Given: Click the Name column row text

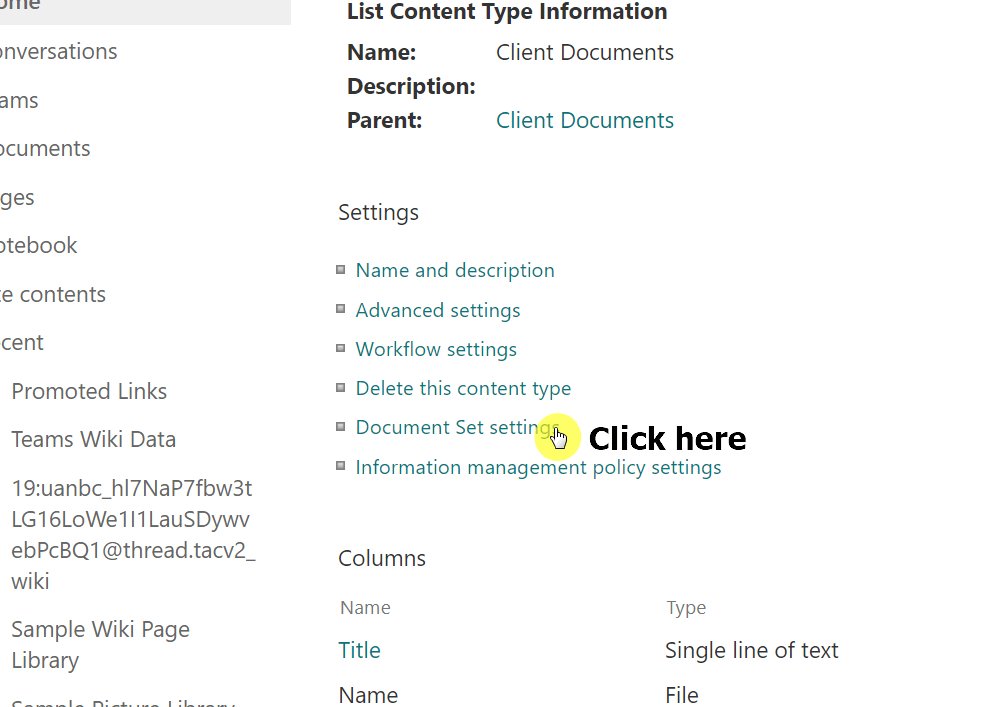Looking at the screenshot, I should tap(368, 695).
